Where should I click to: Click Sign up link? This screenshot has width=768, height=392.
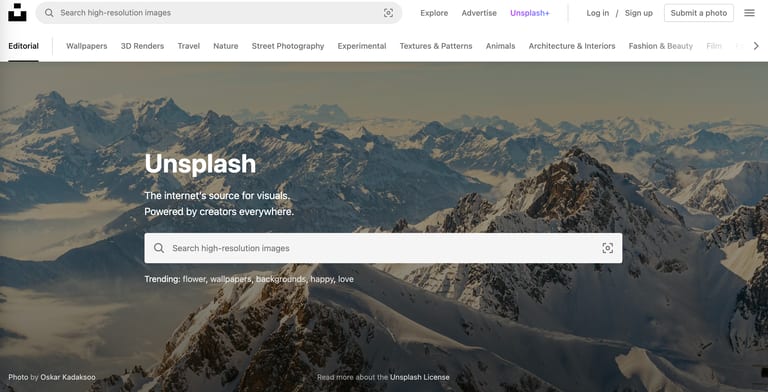(639, 13)
